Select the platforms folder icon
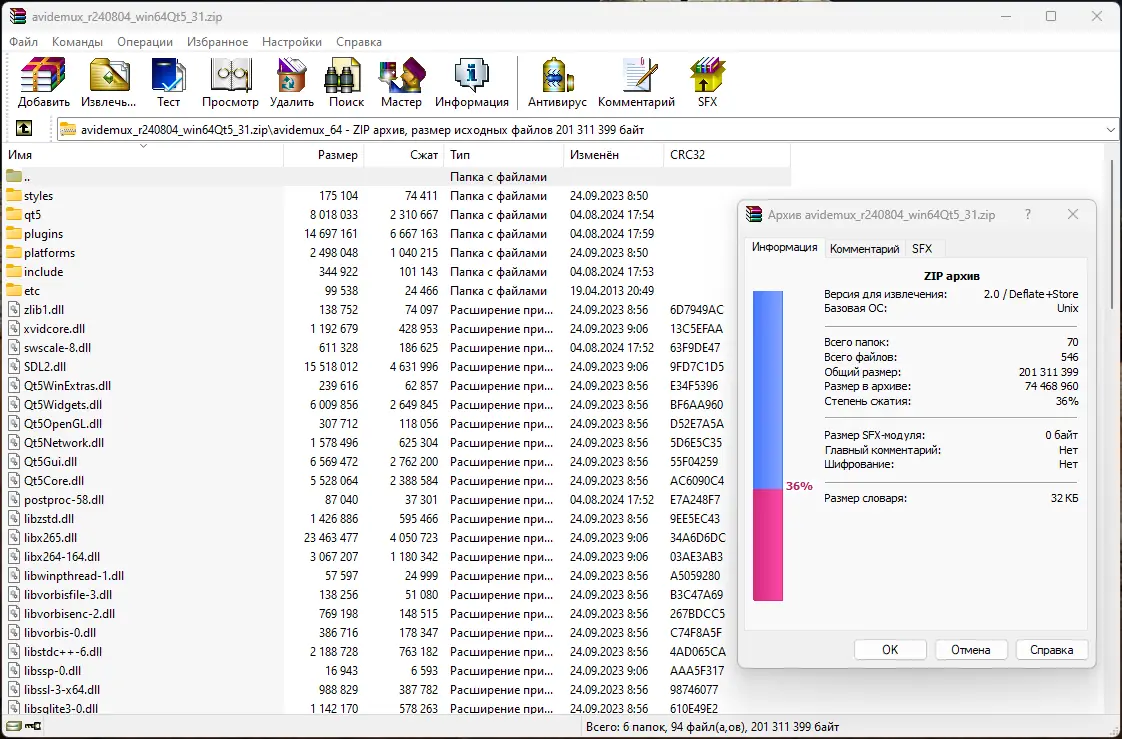 pyautogui.click(x=14, y=253)
